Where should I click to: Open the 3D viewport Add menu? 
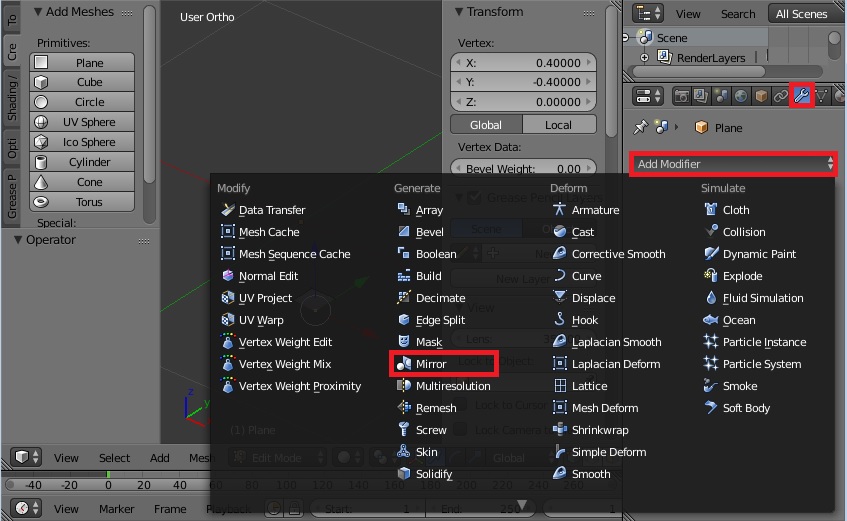click(x=159, y=458)
